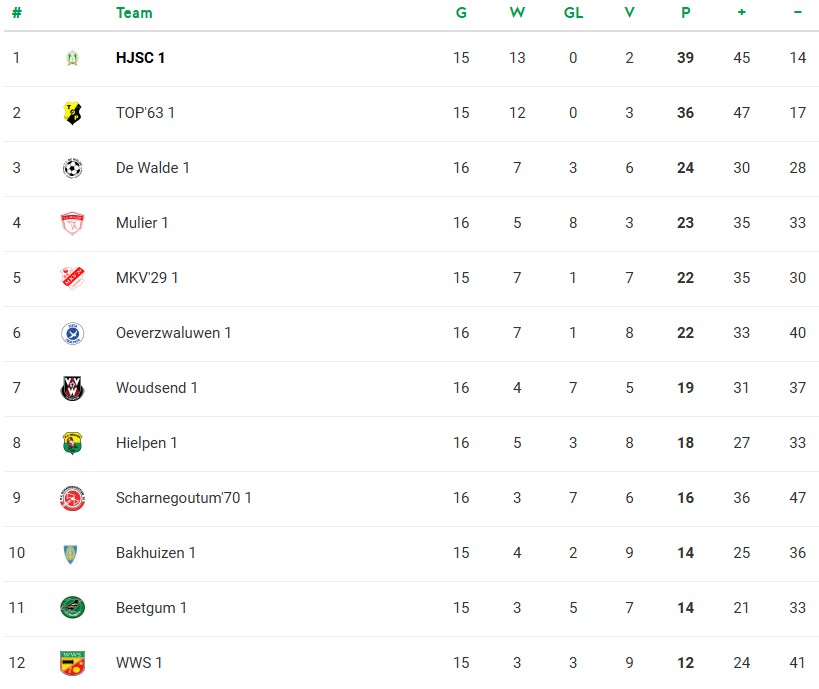Screen dimensions: 819x689
Task: Click the G games column header
Action: click(x=461, y=13)
